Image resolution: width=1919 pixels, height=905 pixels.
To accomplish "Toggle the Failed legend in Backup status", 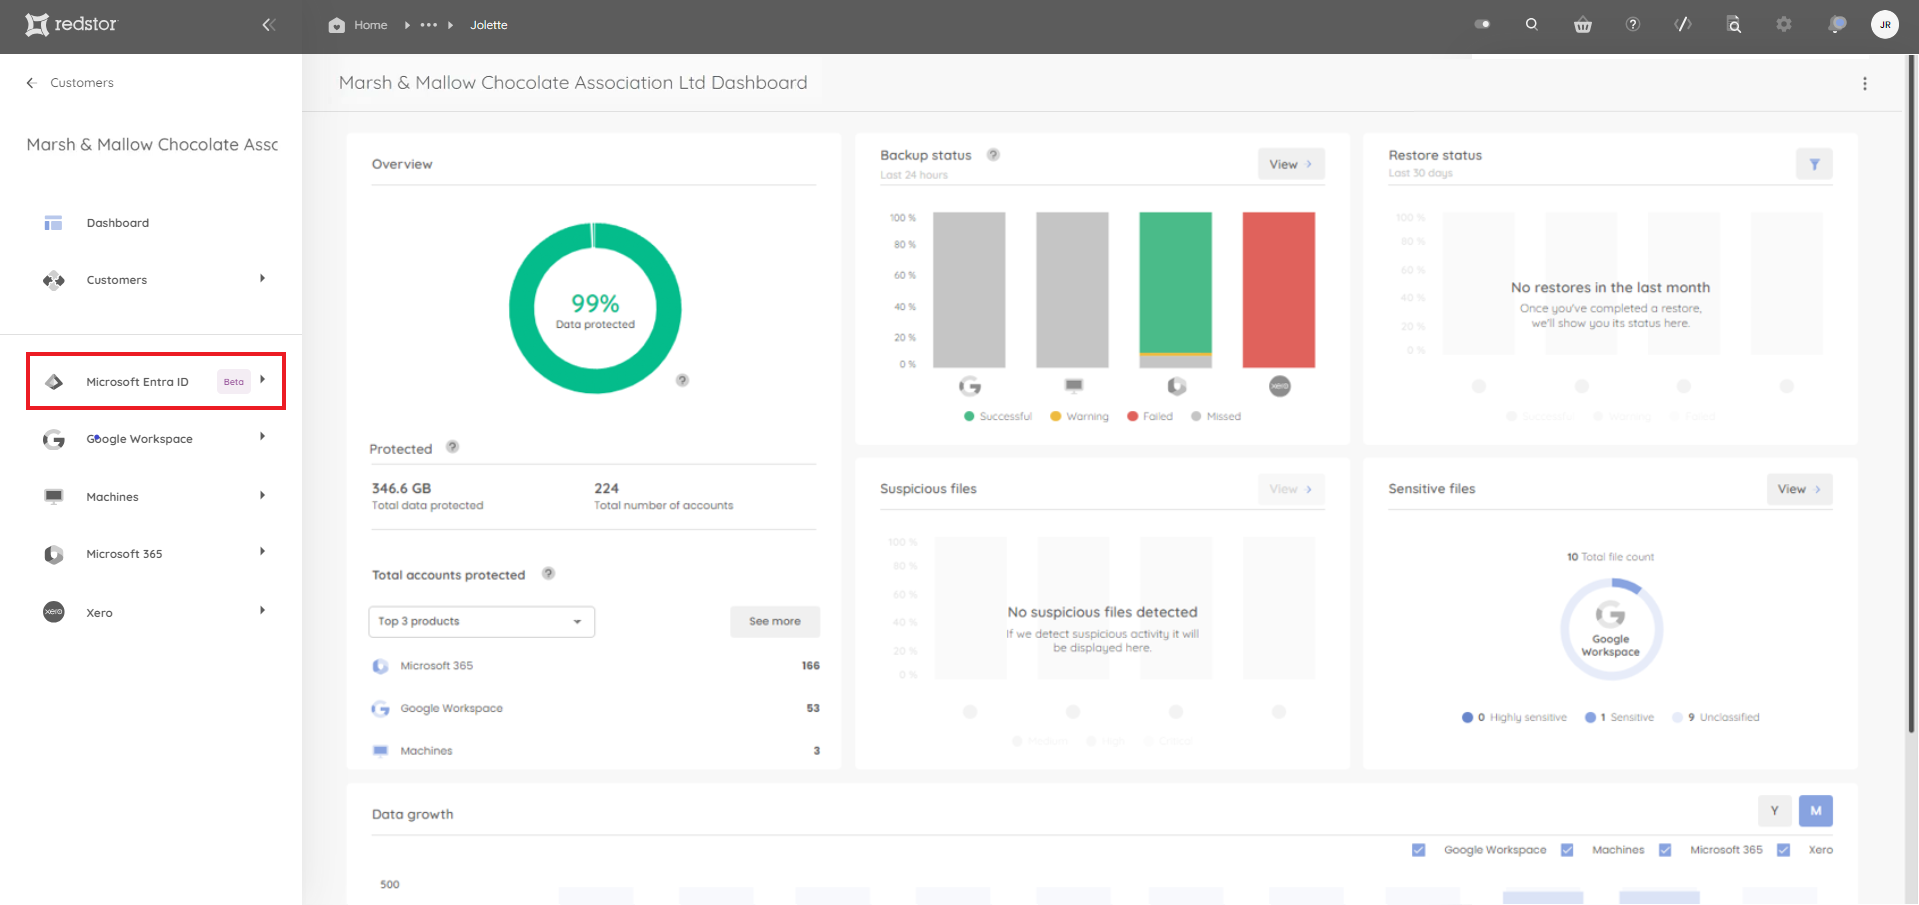I will point(1150,416).
